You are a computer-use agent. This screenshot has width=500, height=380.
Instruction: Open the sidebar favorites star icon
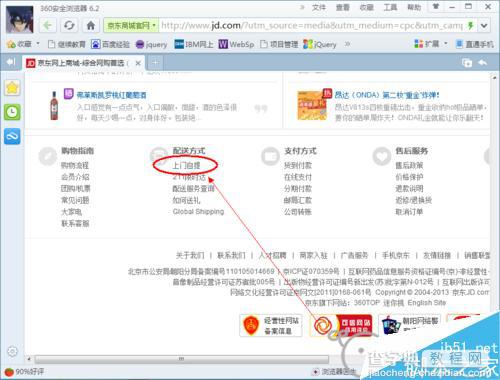(12, 88)
